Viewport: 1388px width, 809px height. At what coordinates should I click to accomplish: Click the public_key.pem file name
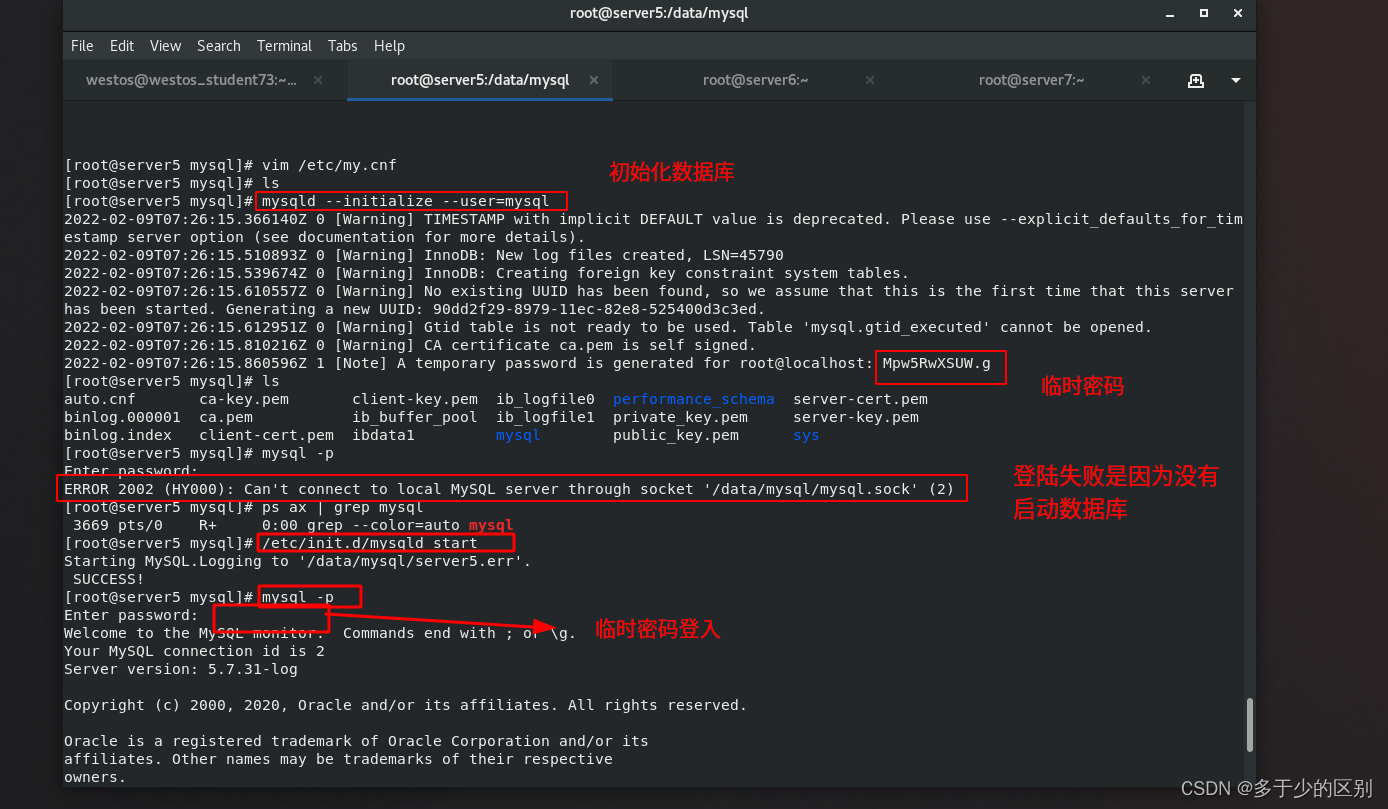pos(676,435)
